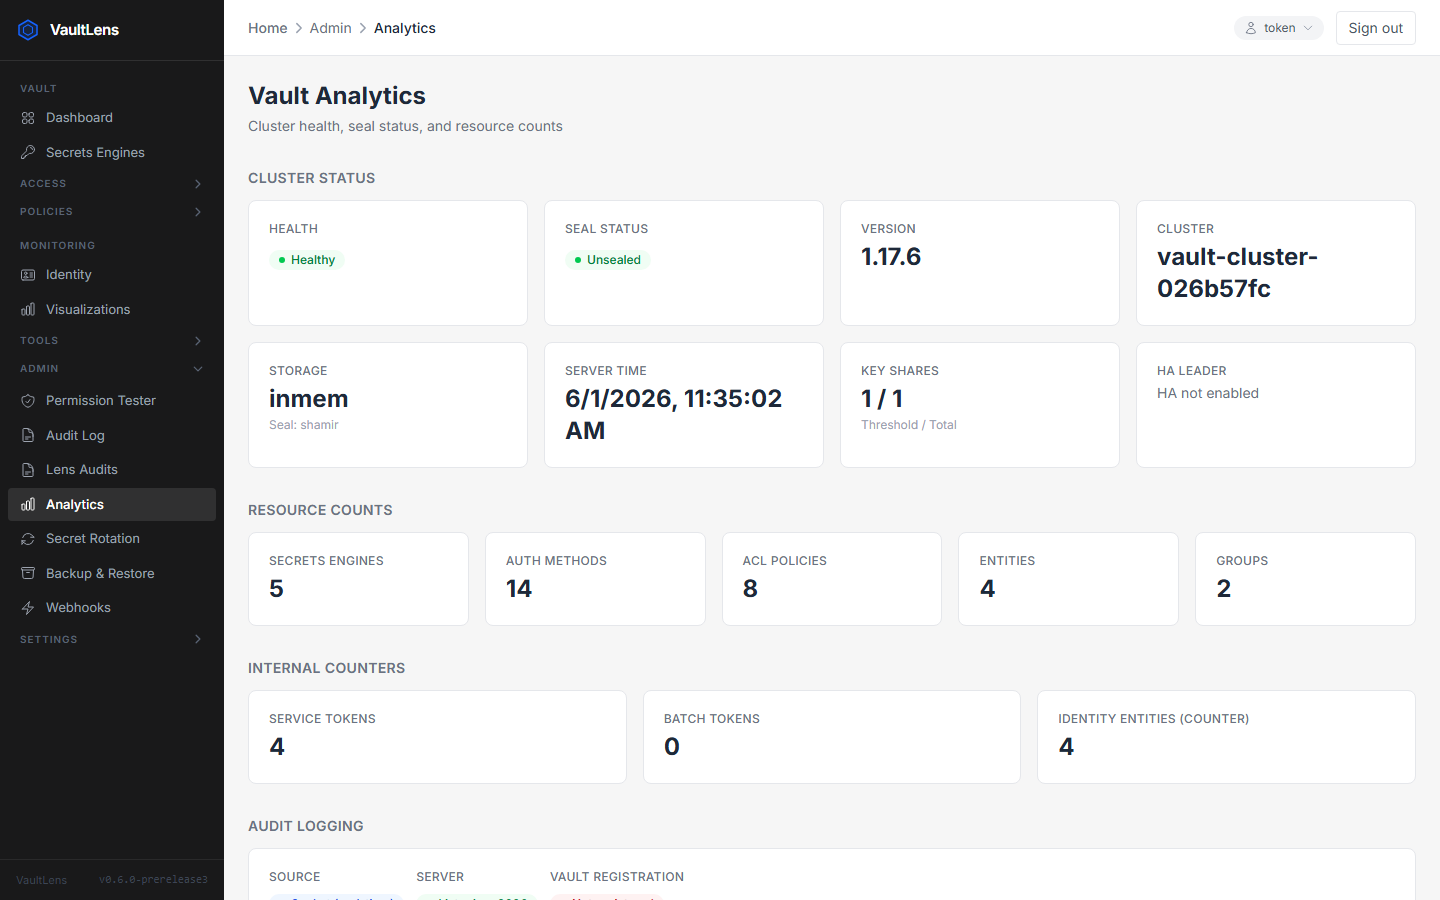
Task: Click the Healthy status badge
Action: tap(306, 260)
